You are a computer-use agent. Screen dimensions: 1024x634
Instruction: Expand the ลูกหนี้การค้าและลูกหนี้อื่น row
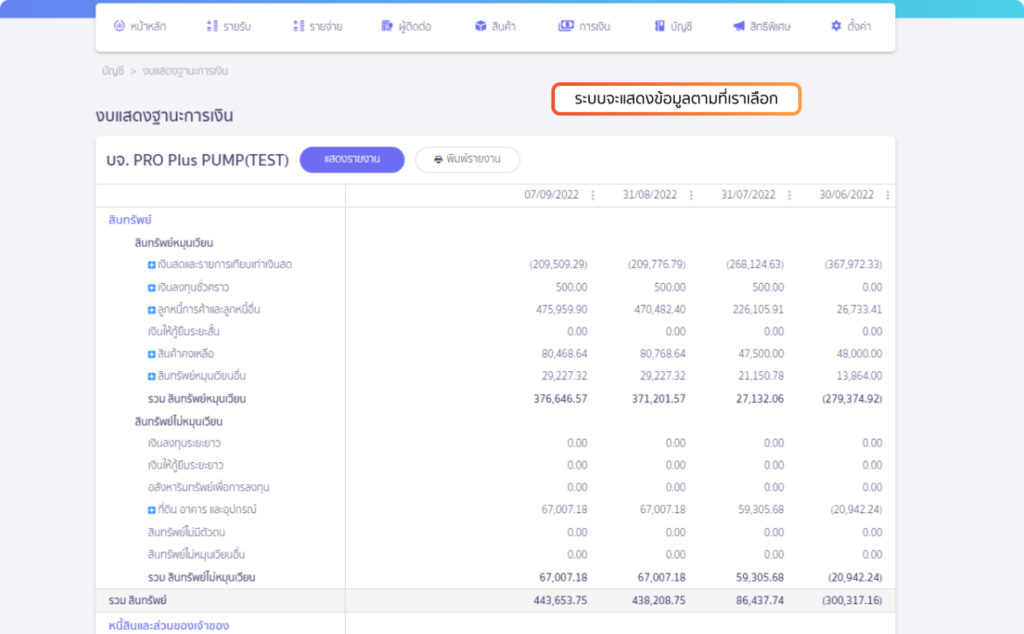(152, 310)
